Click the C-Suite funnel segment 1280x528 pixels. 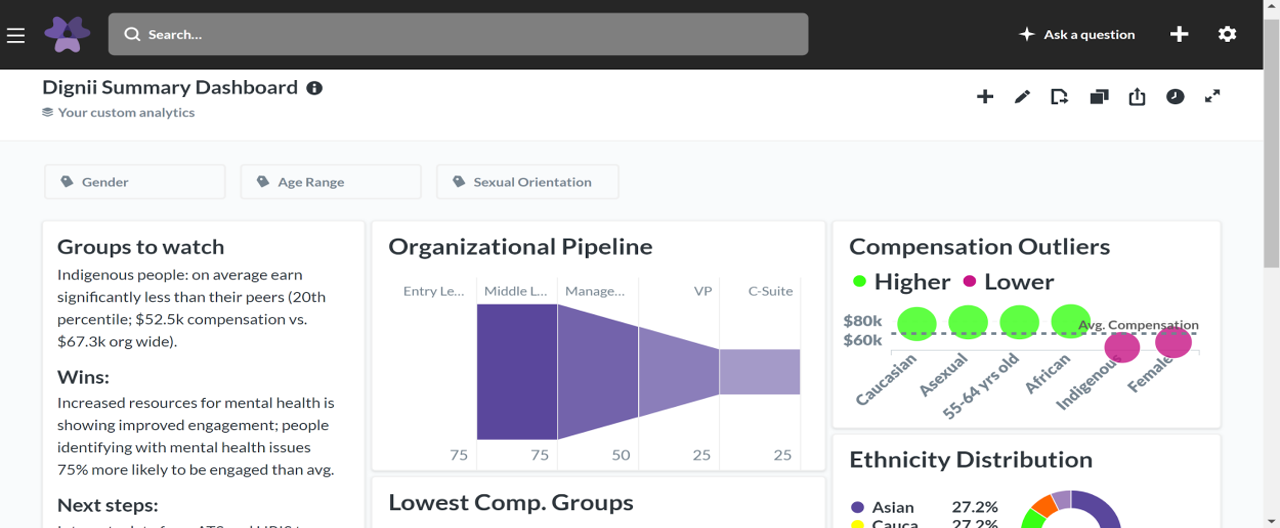(760, 371)
